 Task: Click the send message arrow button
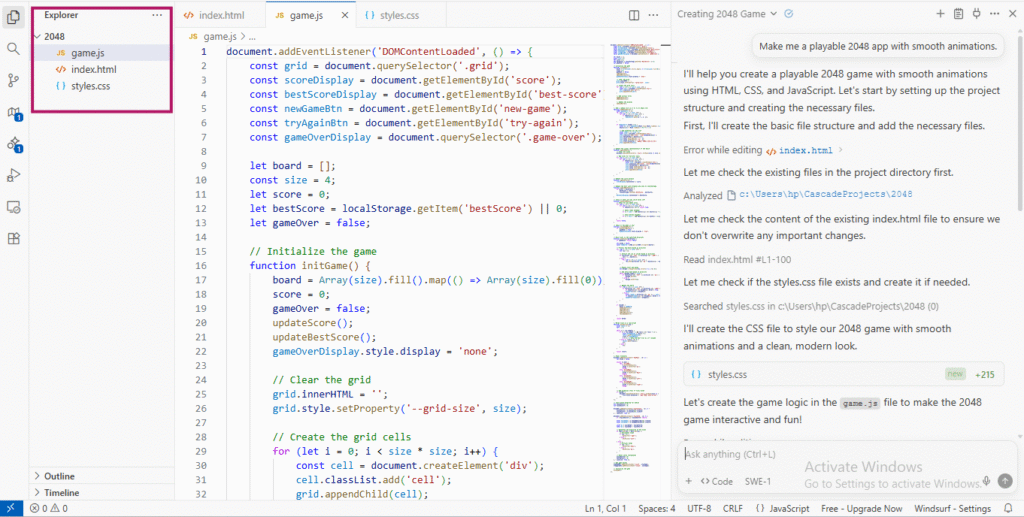1006,481
